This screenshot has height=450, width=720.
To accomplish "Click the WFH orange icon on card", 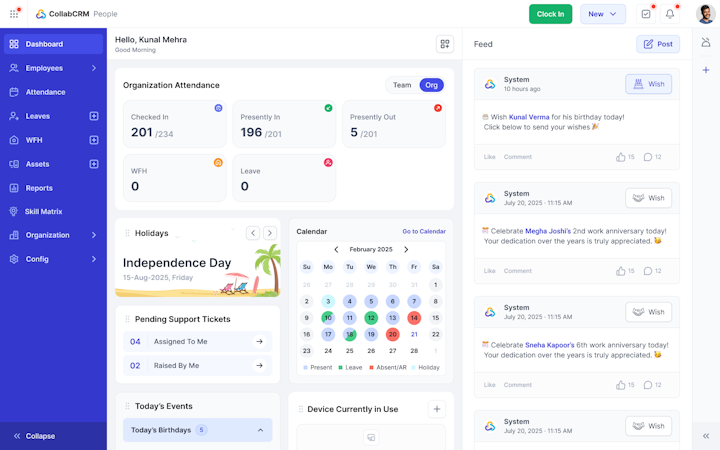I will [x=219, y=162].
